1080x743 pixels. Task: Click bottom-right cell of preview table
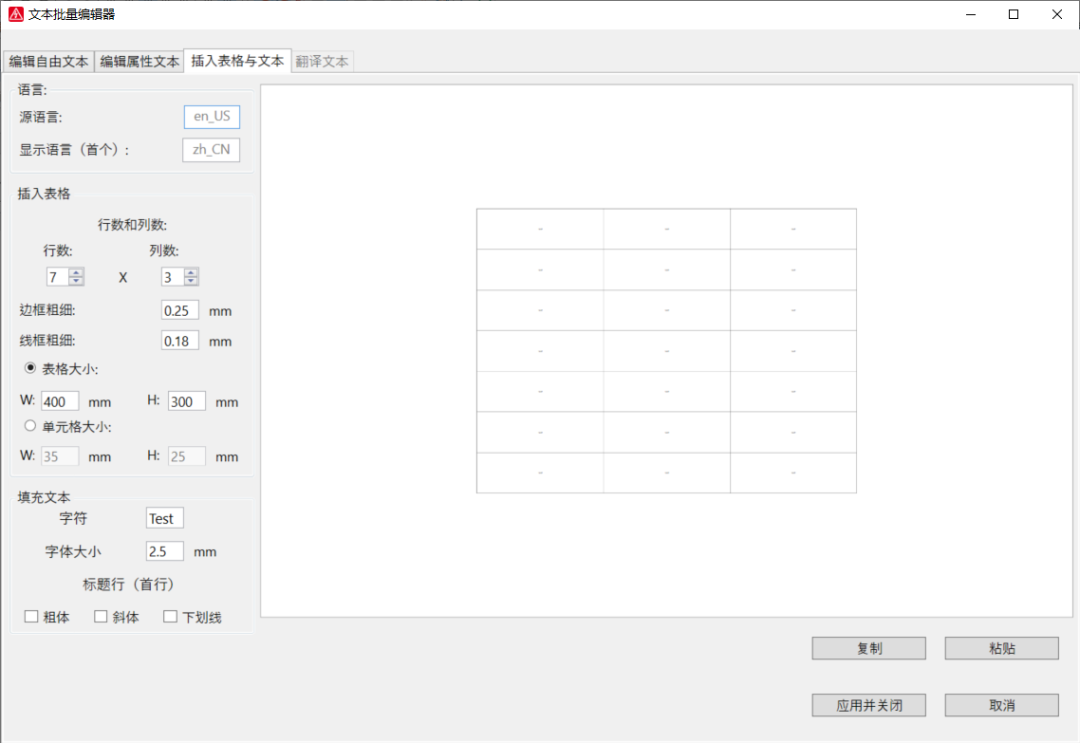point(793,472)
